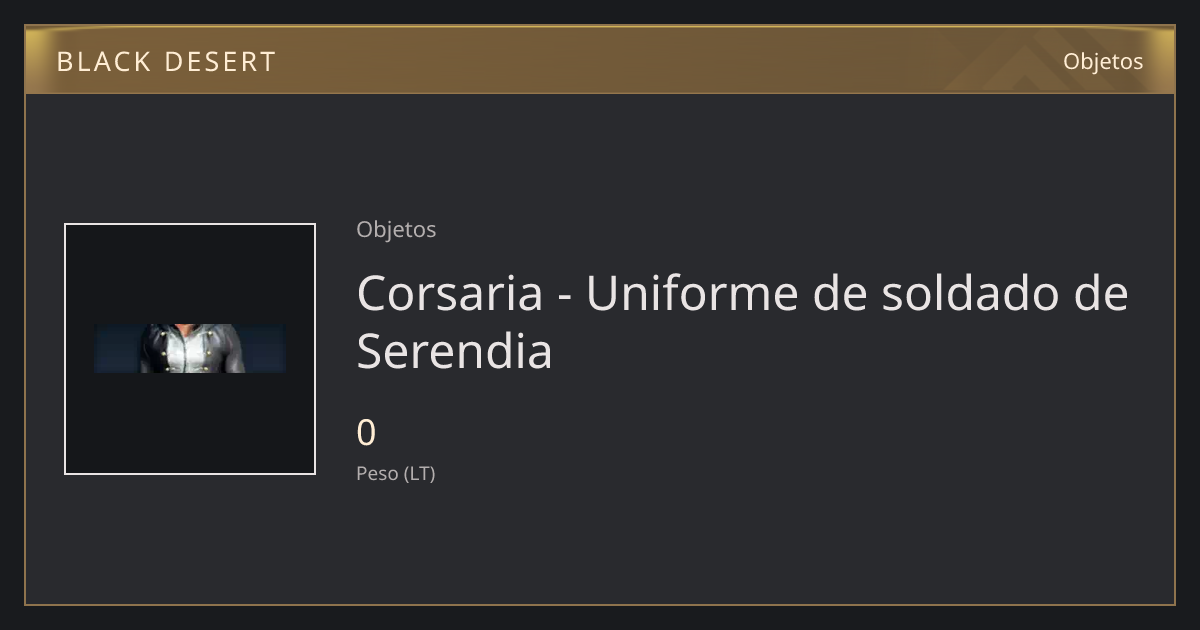This screenshot has height=630, width=1200.
Task: Select the weight value 0
Action: (x=366, y=433)
